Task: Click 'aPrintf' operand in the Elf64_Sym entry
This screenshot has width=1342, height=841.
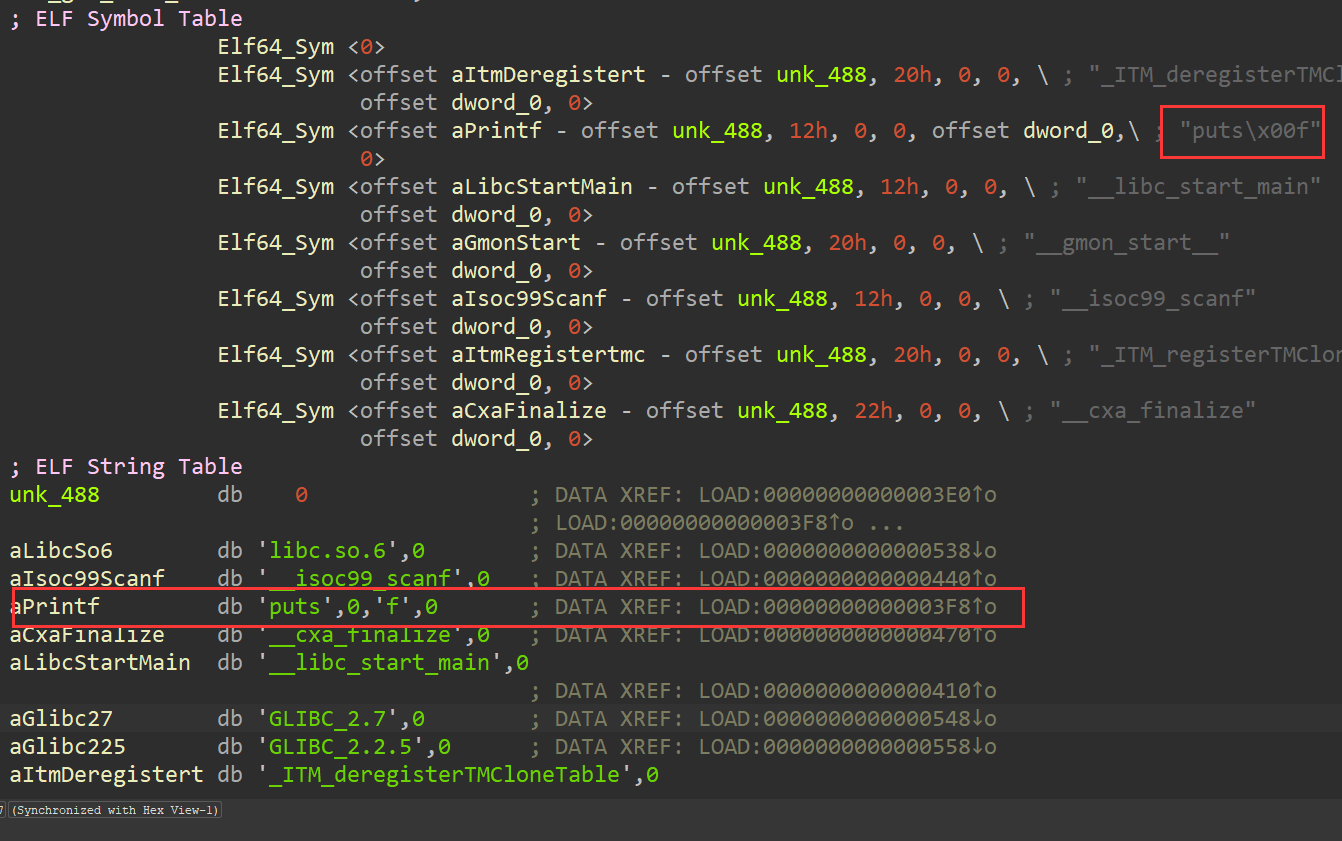Action: pos(497,131)
